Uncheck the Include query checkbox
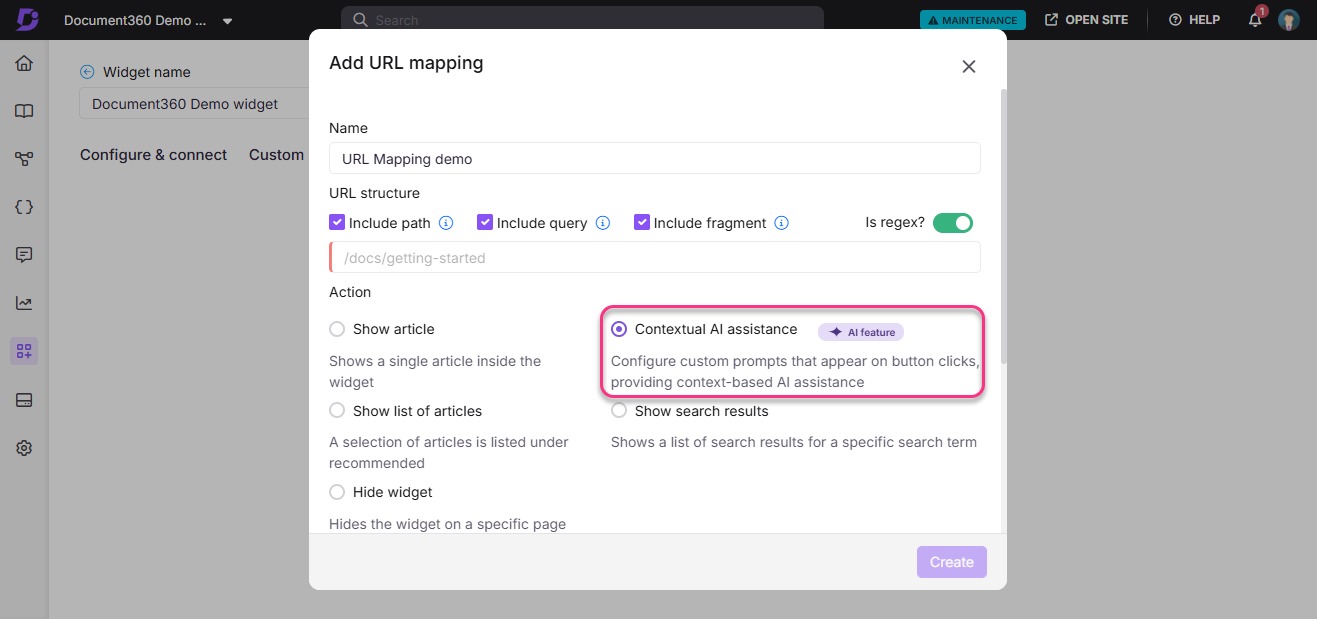 click(x=485, y=223)
